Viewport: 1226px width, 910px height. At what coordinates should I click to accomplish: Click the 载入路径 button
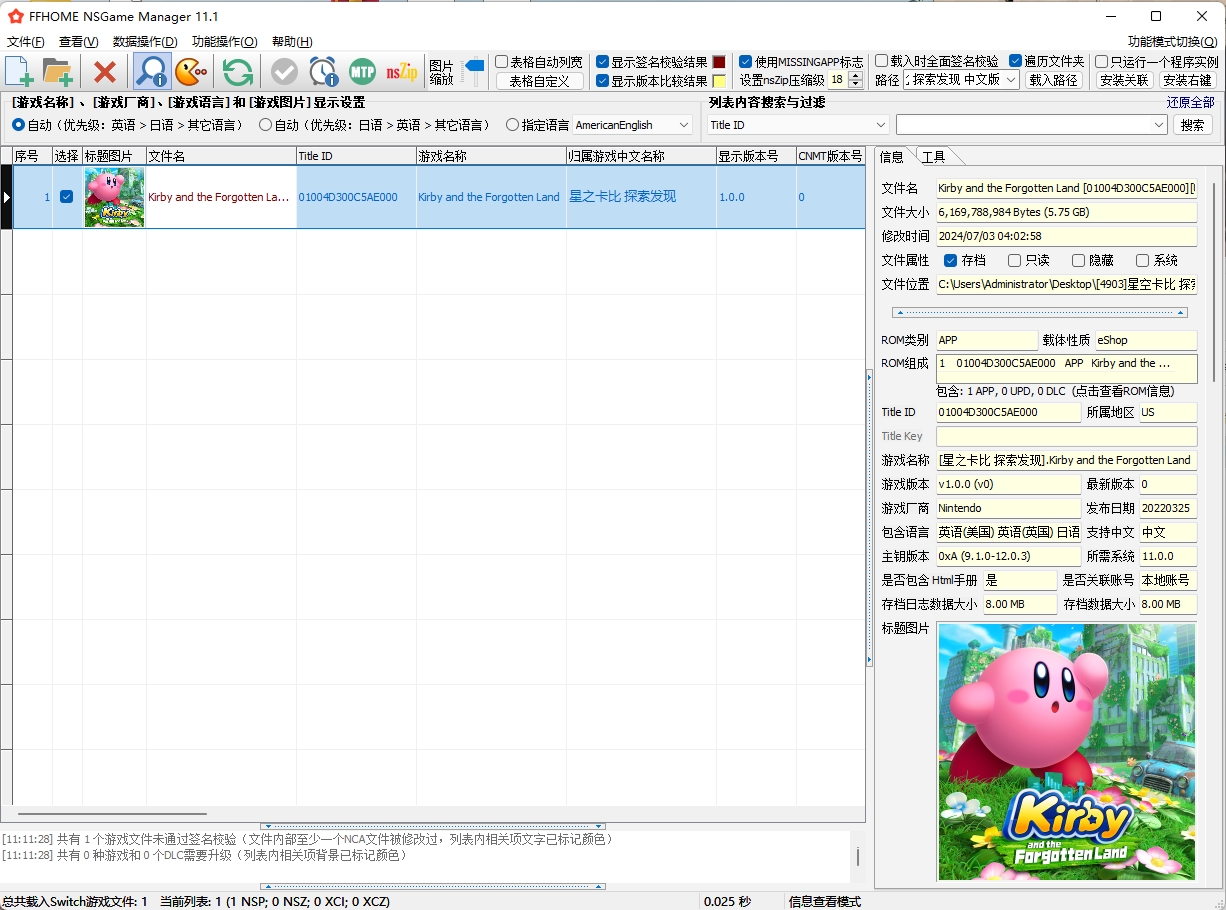(x=1054, y=80)
